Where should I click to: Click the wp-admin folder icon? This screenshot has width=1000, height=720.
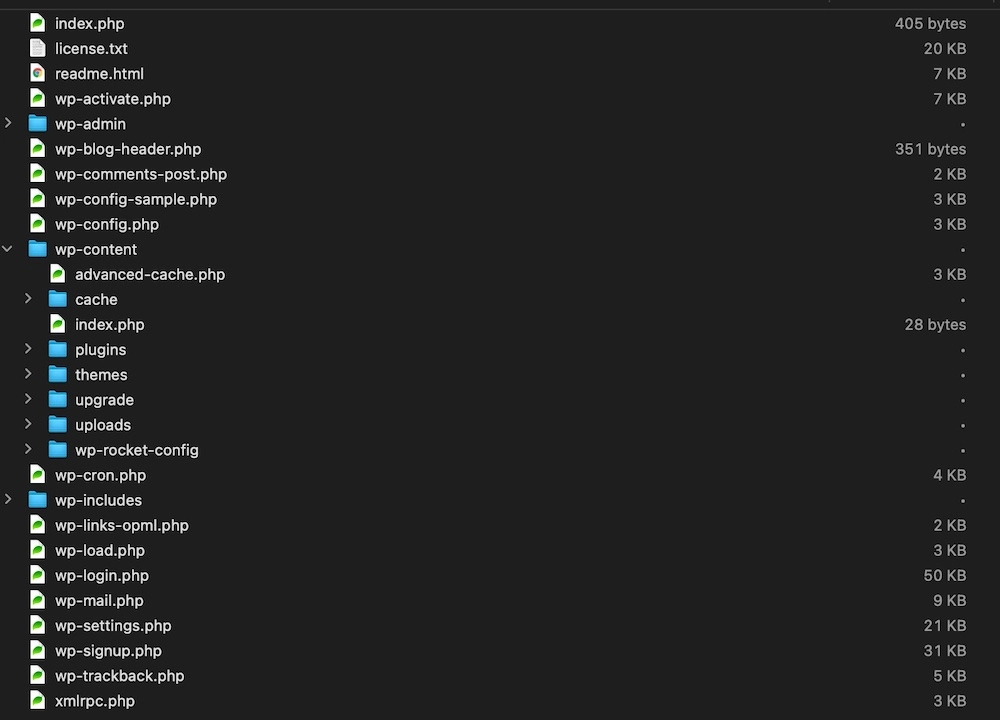pos(38,124)
